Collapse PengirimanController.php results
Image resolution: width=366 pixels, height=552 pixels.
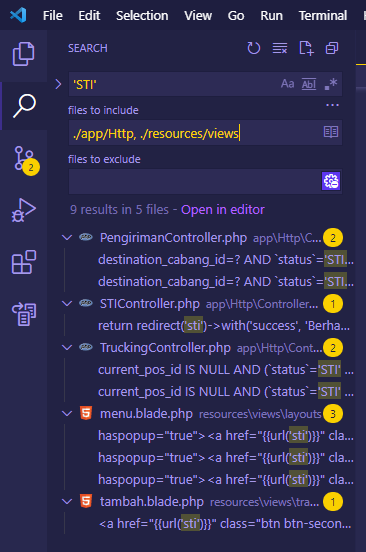point(67,238)
